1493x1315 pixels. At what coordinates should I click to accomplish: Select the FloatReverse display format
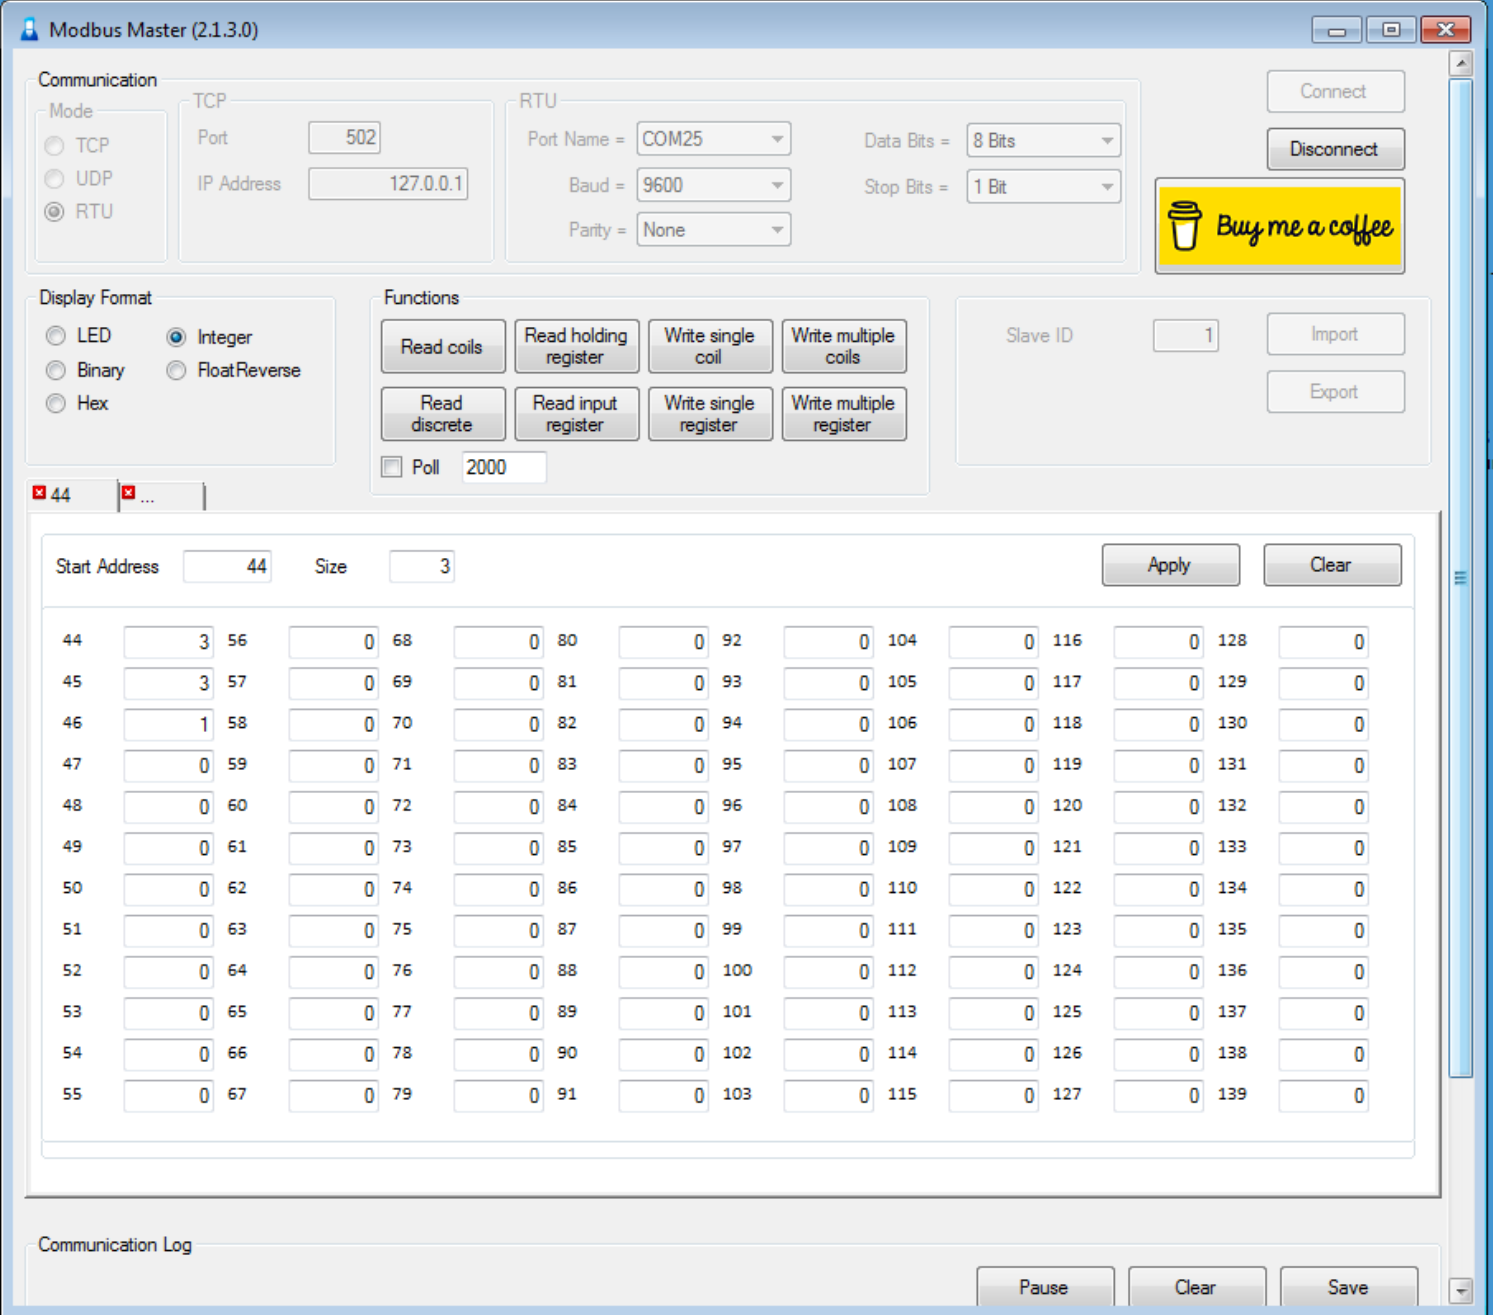coord(177,370)
